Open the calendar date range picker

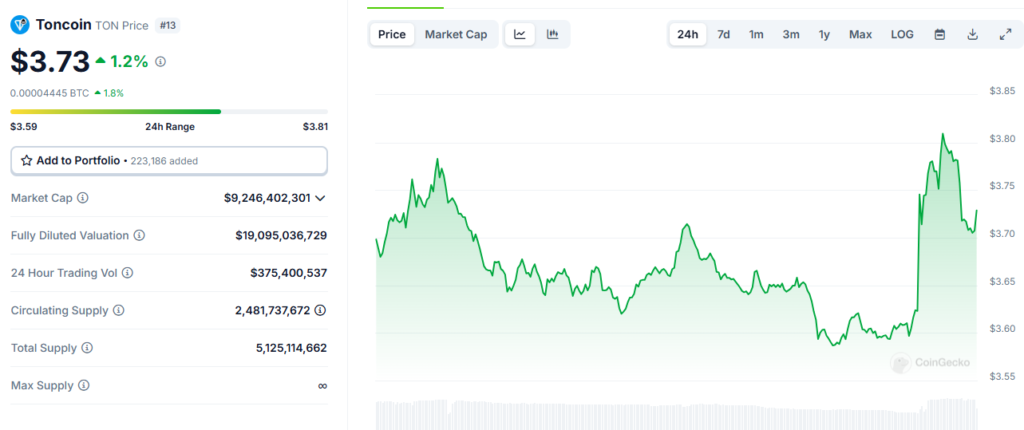(x=940, y=35)
